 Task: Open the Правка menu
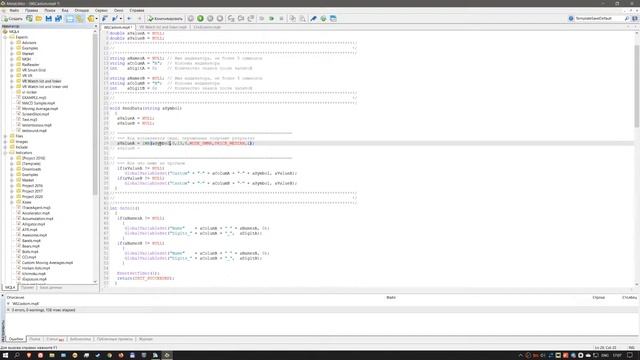(31, 11)
